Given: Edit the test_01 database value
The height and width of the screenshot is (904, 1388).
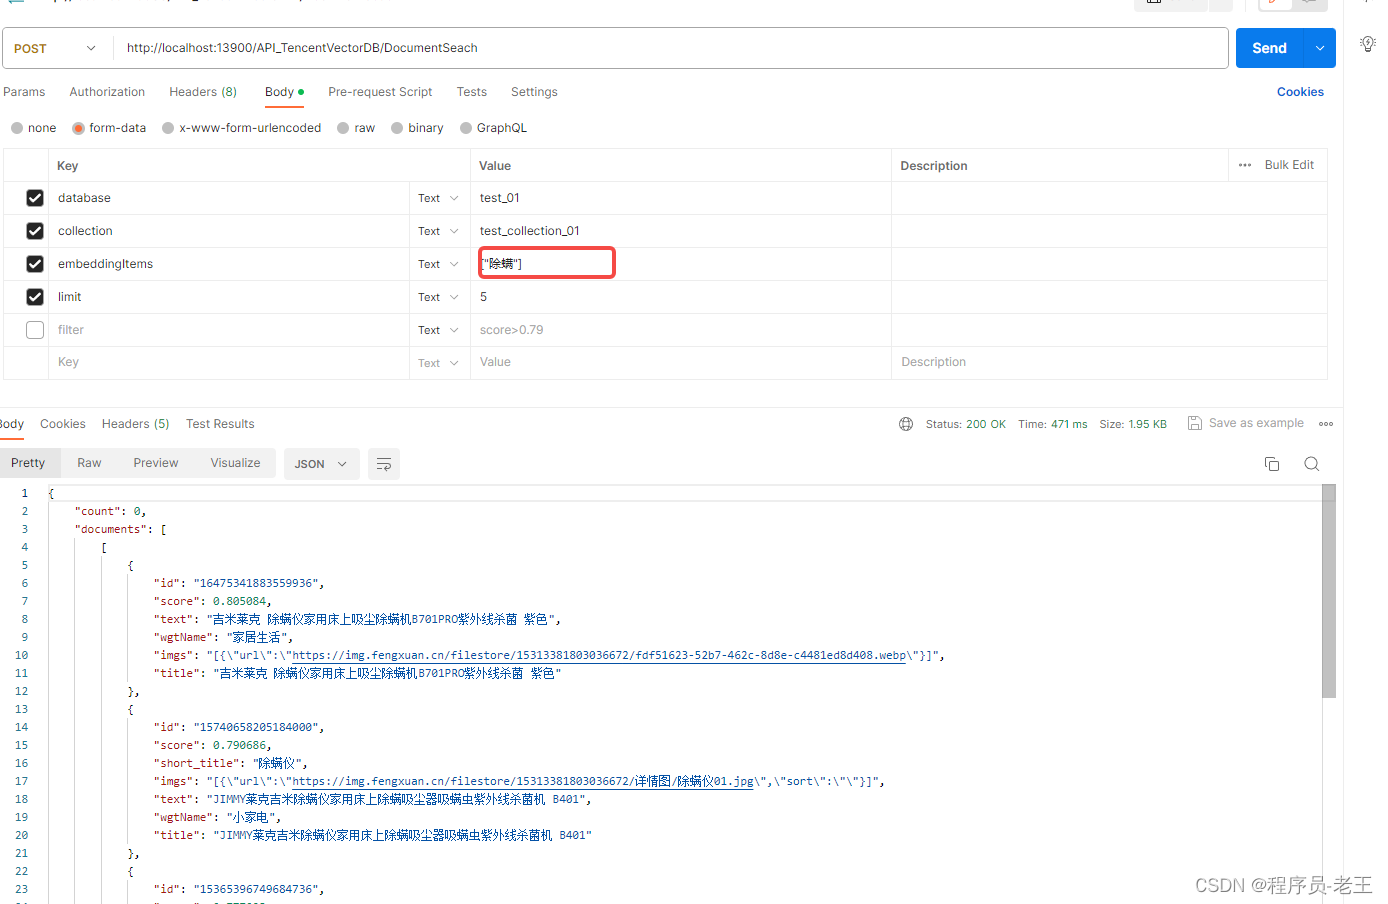Looking at the screenshot, I should 680,198.
